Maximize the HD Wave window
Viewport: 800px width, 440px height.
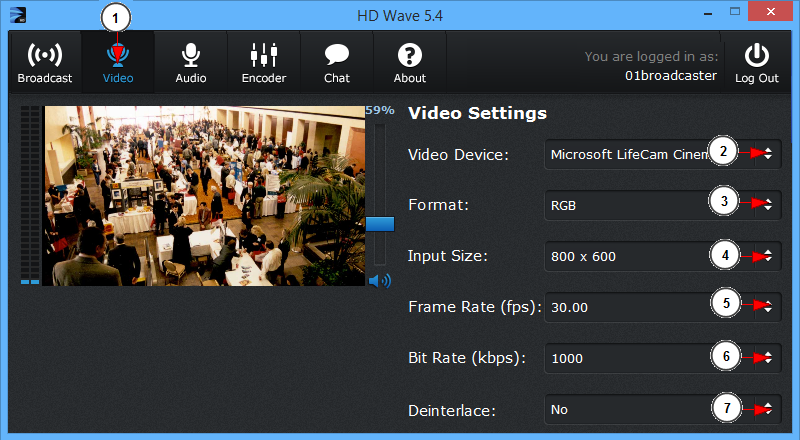tap(735, 12)
